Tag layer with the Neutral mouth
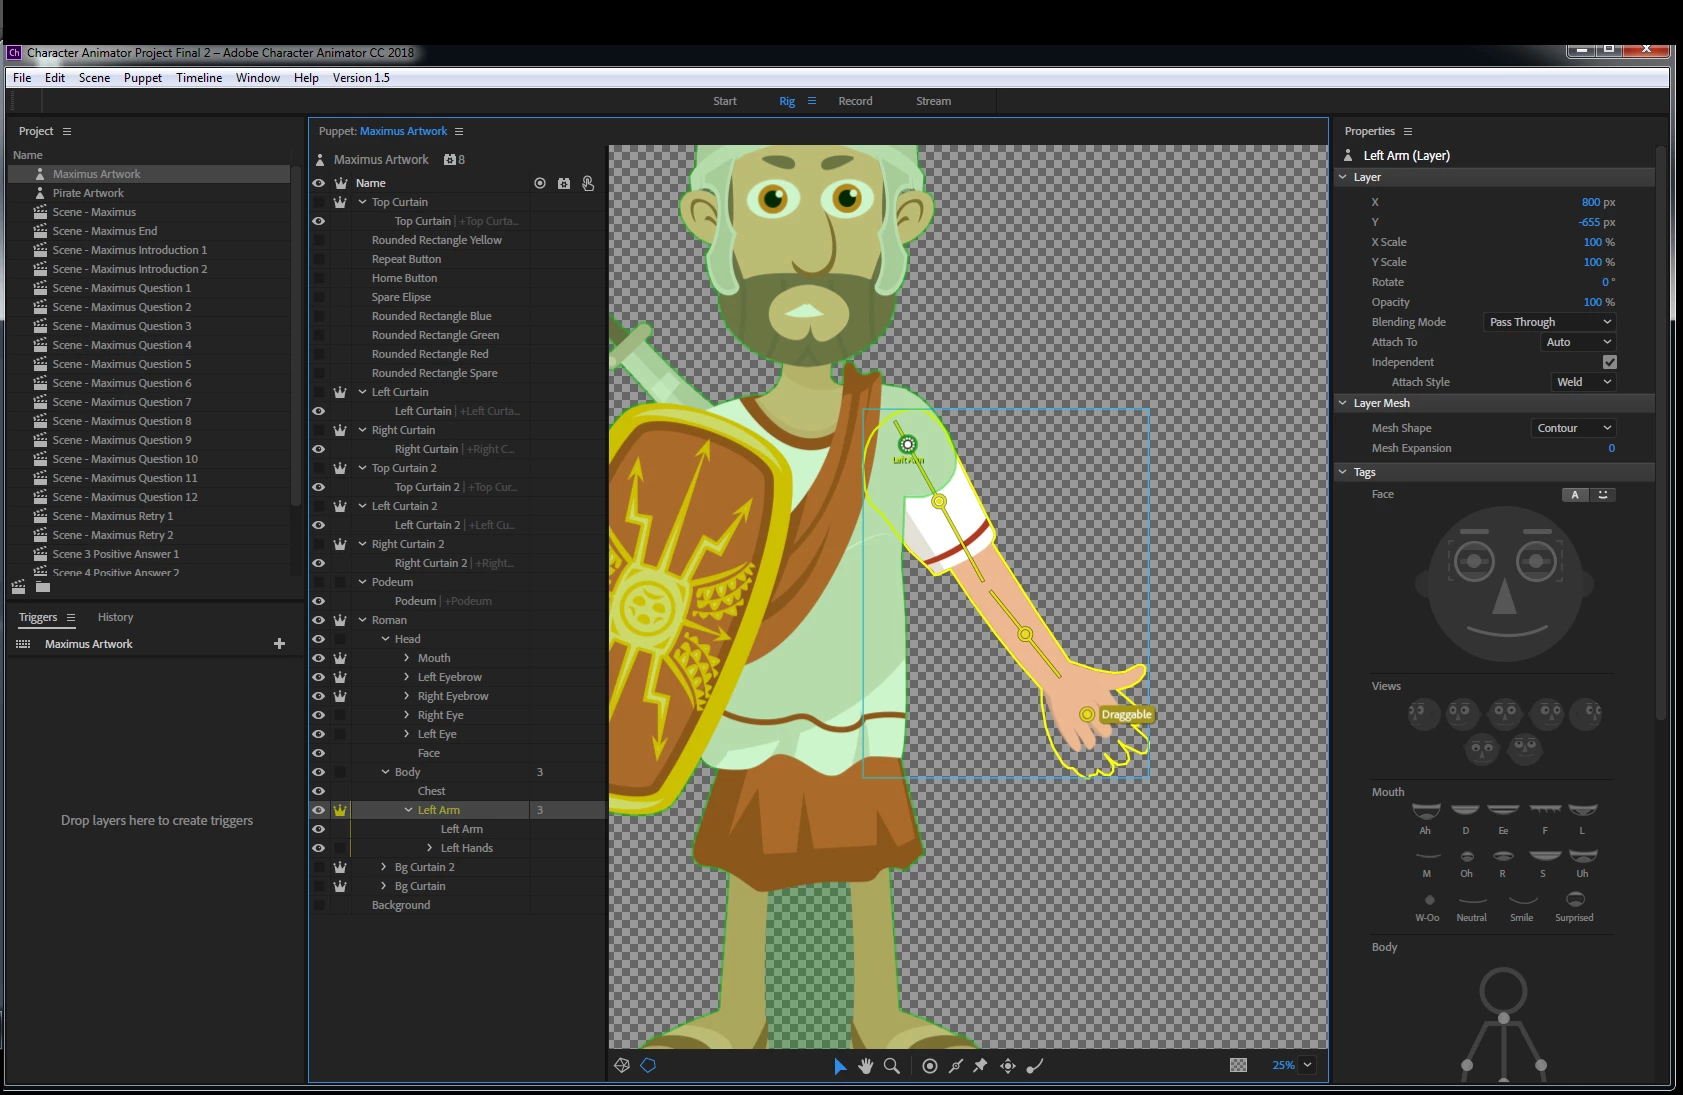This screenshot has width=1683, height=1095. [1472, 906]
